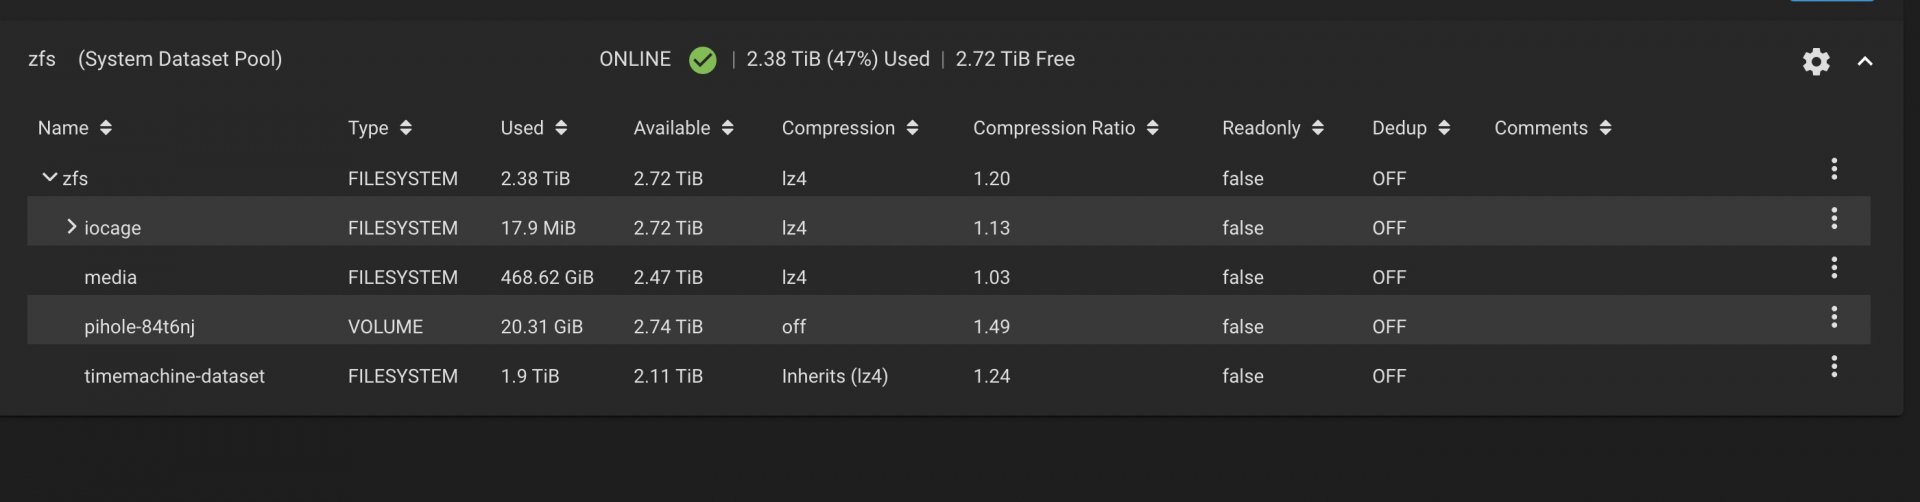The width and height of the screenshot is (1920, 502).
Task: Click the green ONLINE status checkmark
Action: (703, 60)
